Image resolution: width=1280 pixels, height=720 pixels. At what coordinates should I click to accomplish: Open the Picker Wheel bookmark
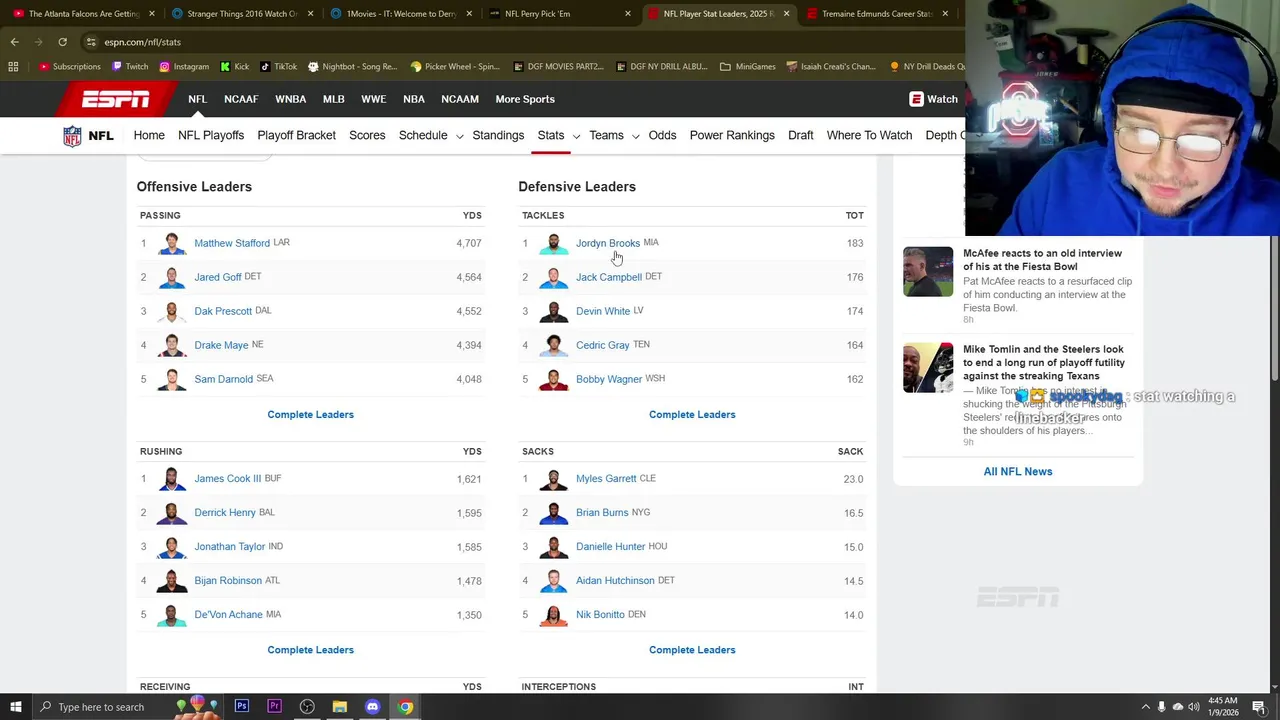click(455, 67)
